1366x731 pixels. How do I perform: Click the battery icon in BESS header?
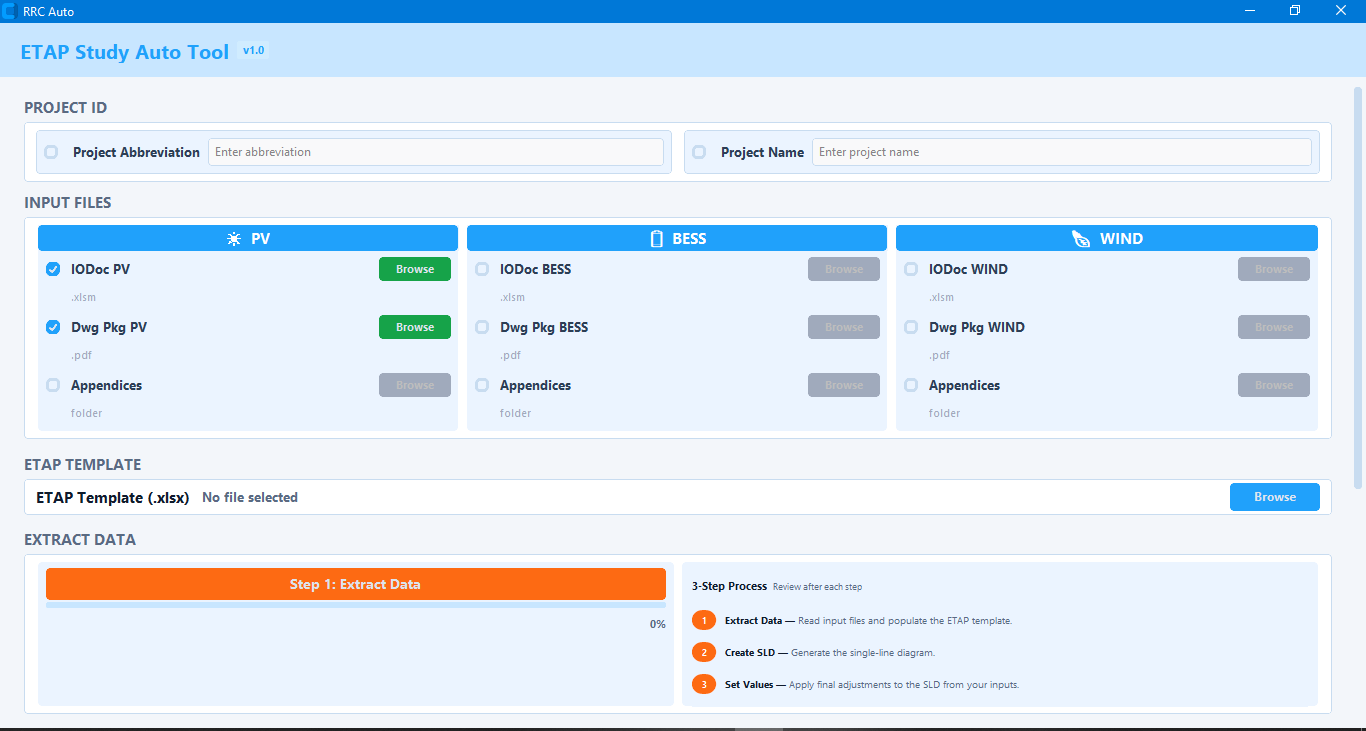657,239
